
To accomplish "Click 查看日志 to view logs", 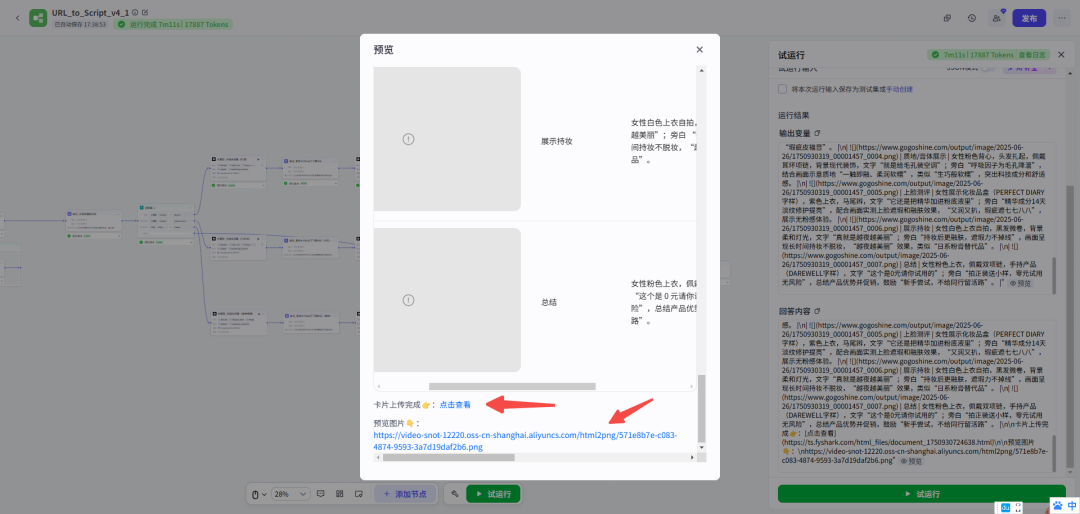I will (x=1032, y=55).
